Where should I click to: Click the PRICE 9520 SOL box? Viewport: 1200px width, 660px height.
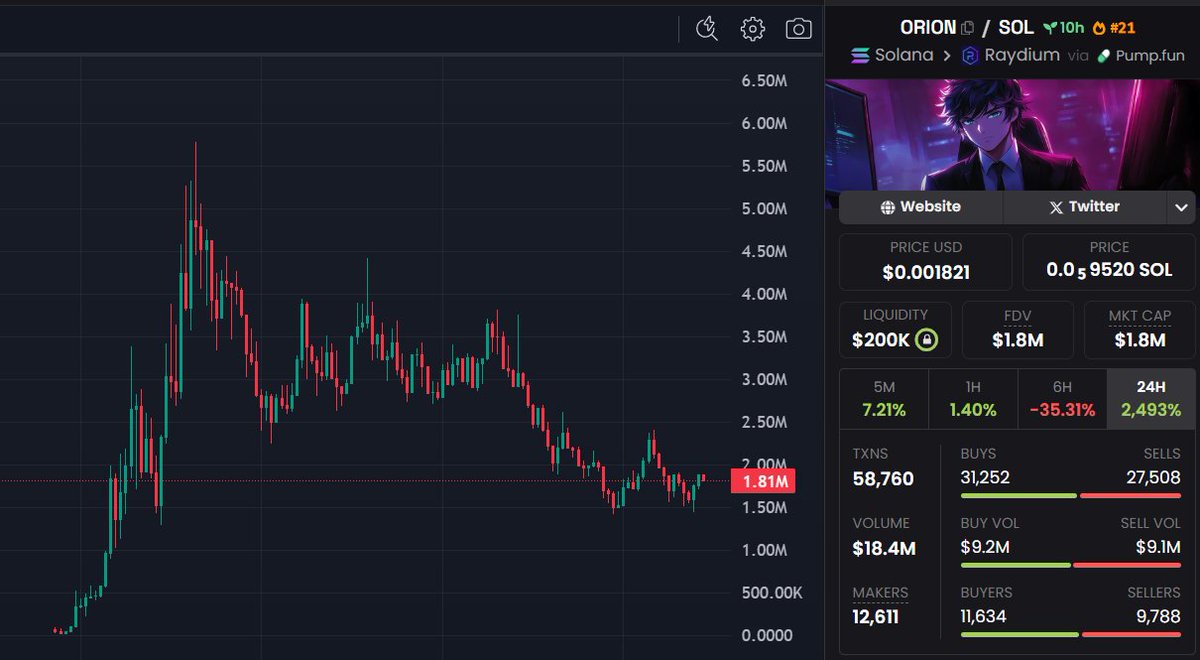(x=1109, y=261)
